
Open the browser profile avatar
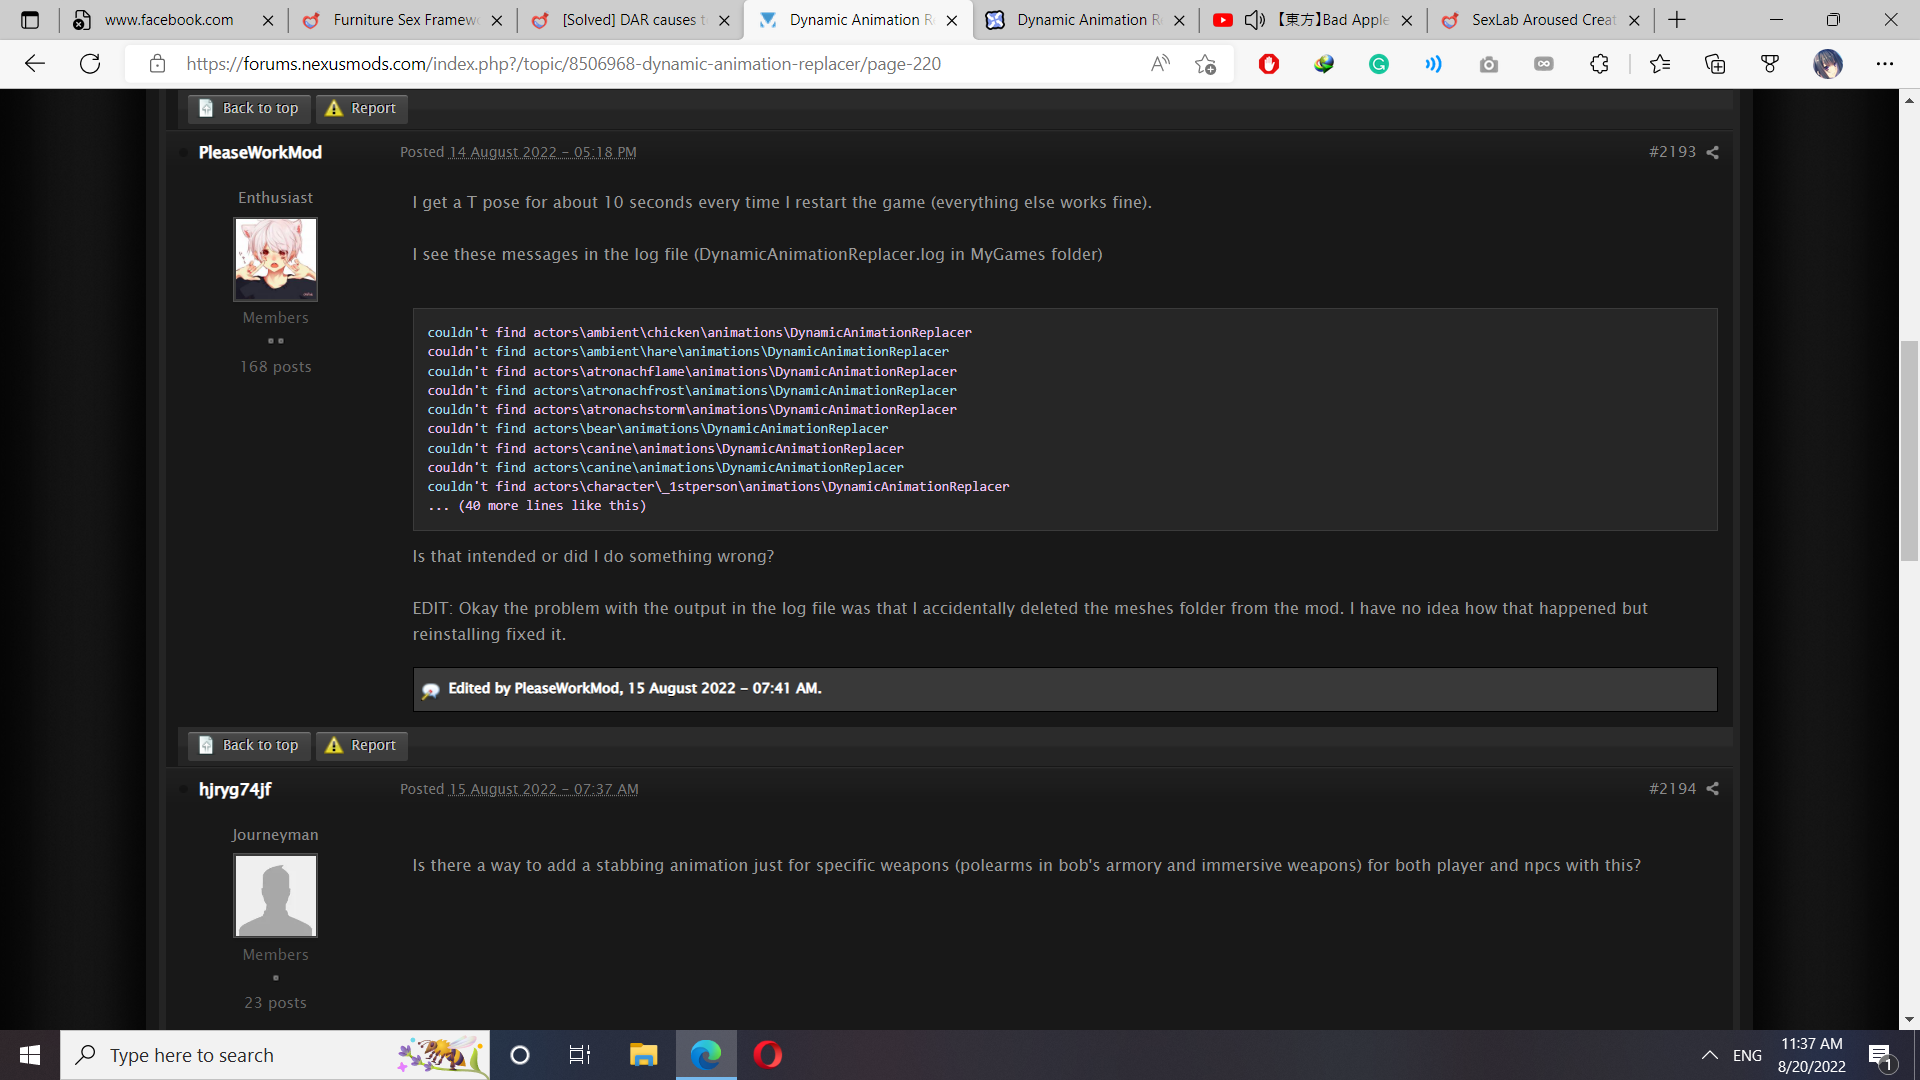[1828, 64]
